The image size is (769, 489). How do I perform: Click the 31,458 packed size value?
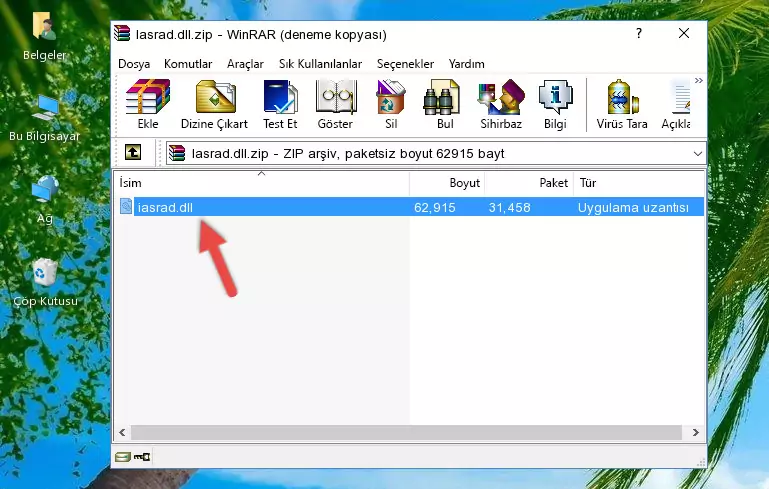[x=509, y=207]
